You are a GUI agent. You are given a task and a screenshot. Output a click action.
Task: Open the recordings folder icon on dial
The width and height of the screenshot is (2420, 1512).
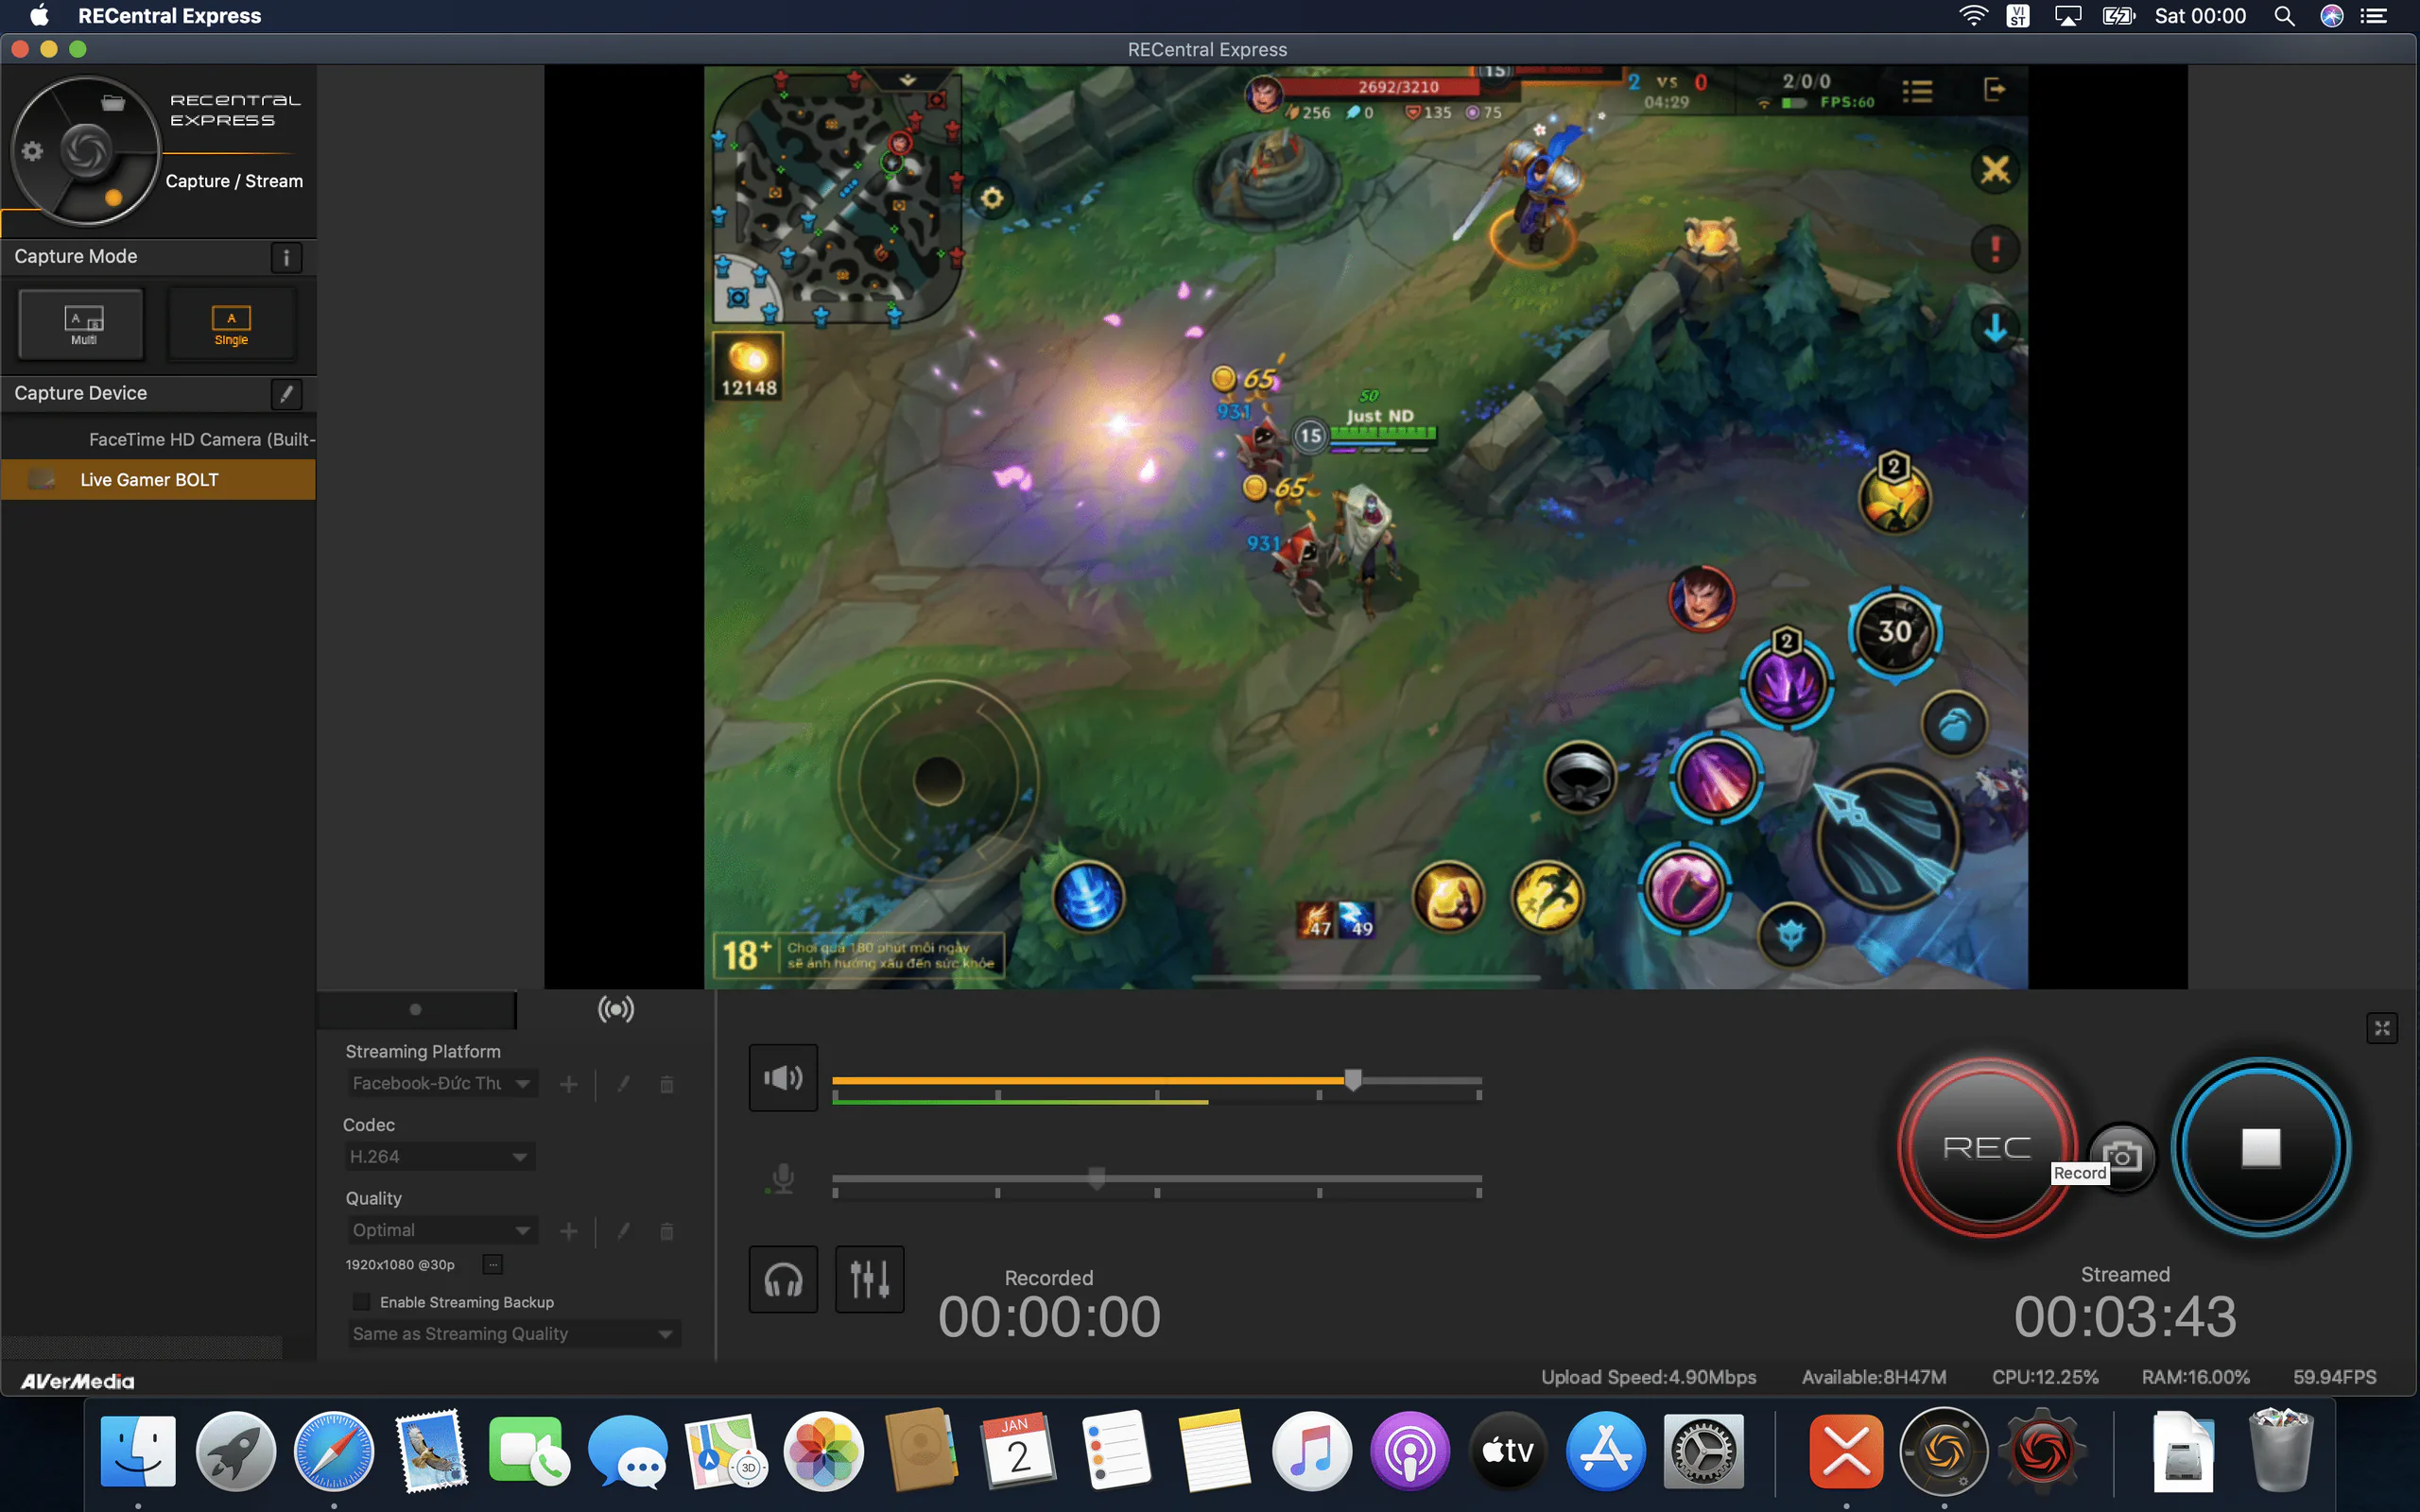(113, 102)
